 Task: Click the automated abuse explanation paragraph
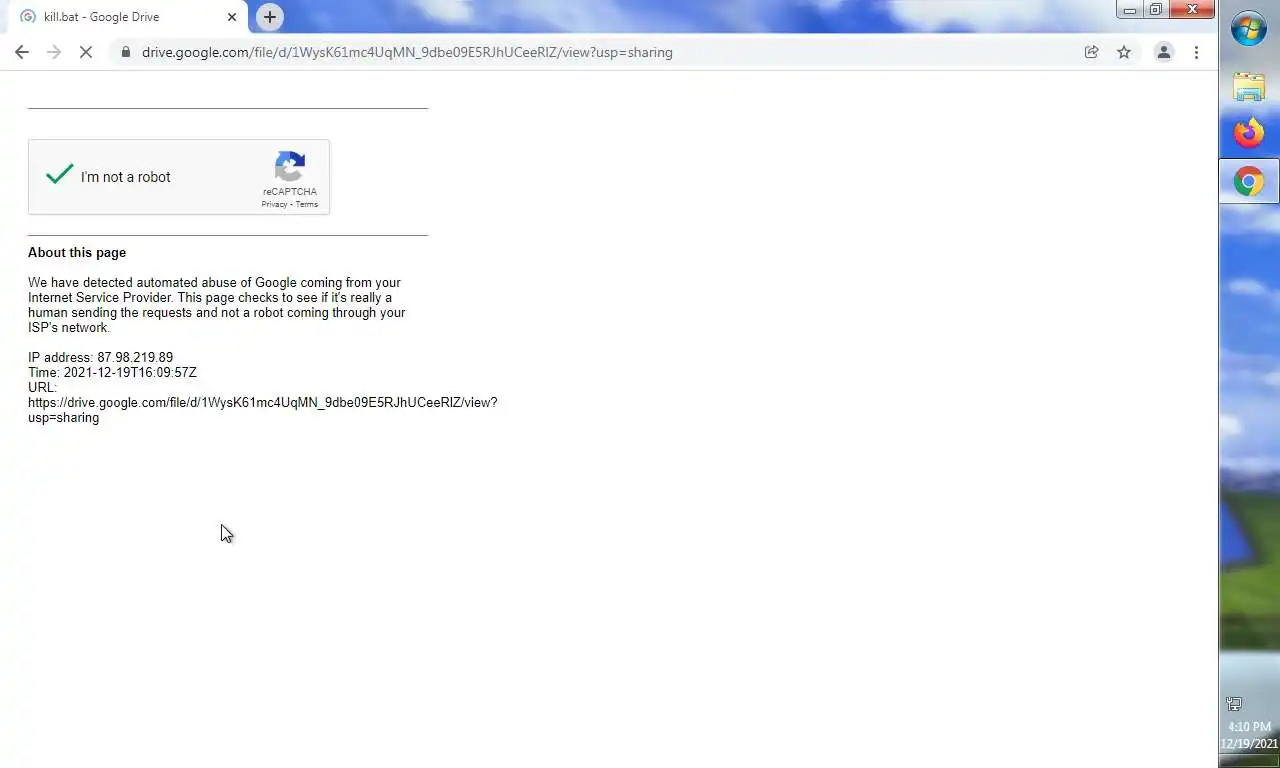coord(217,305)
